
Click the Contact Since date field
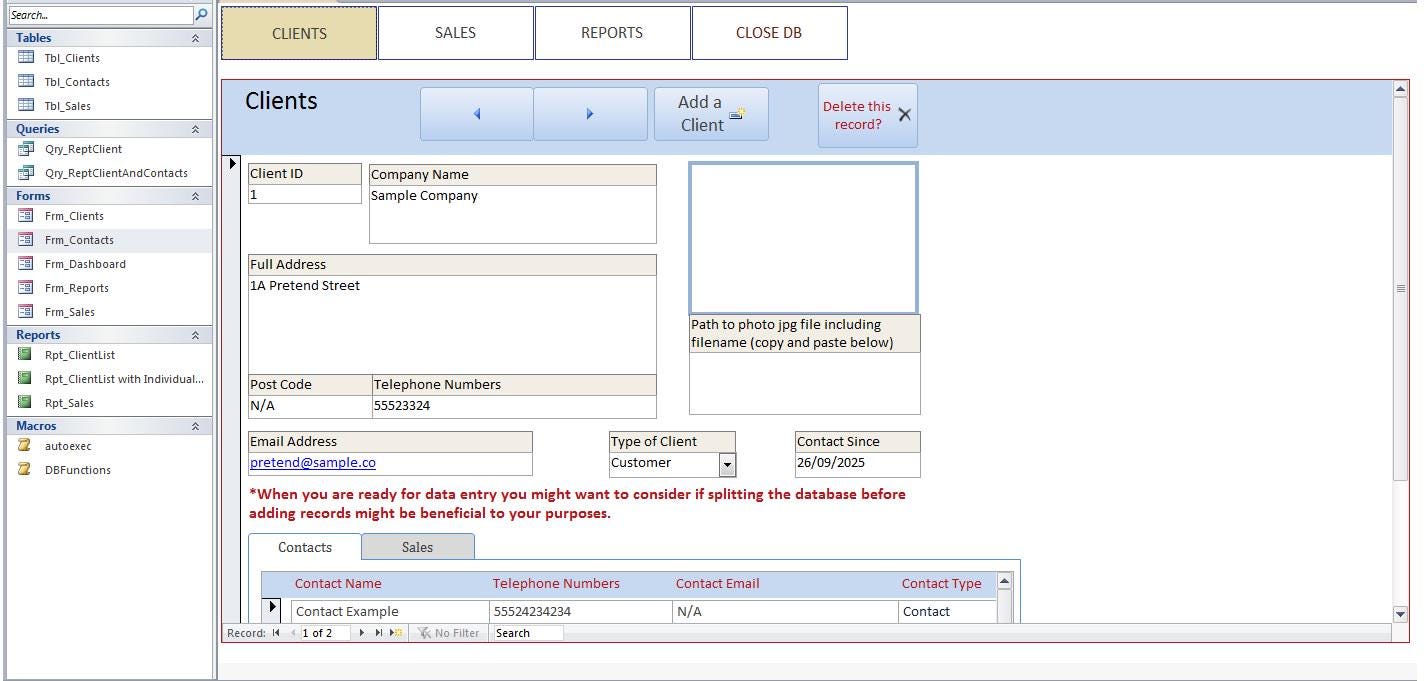857,463
